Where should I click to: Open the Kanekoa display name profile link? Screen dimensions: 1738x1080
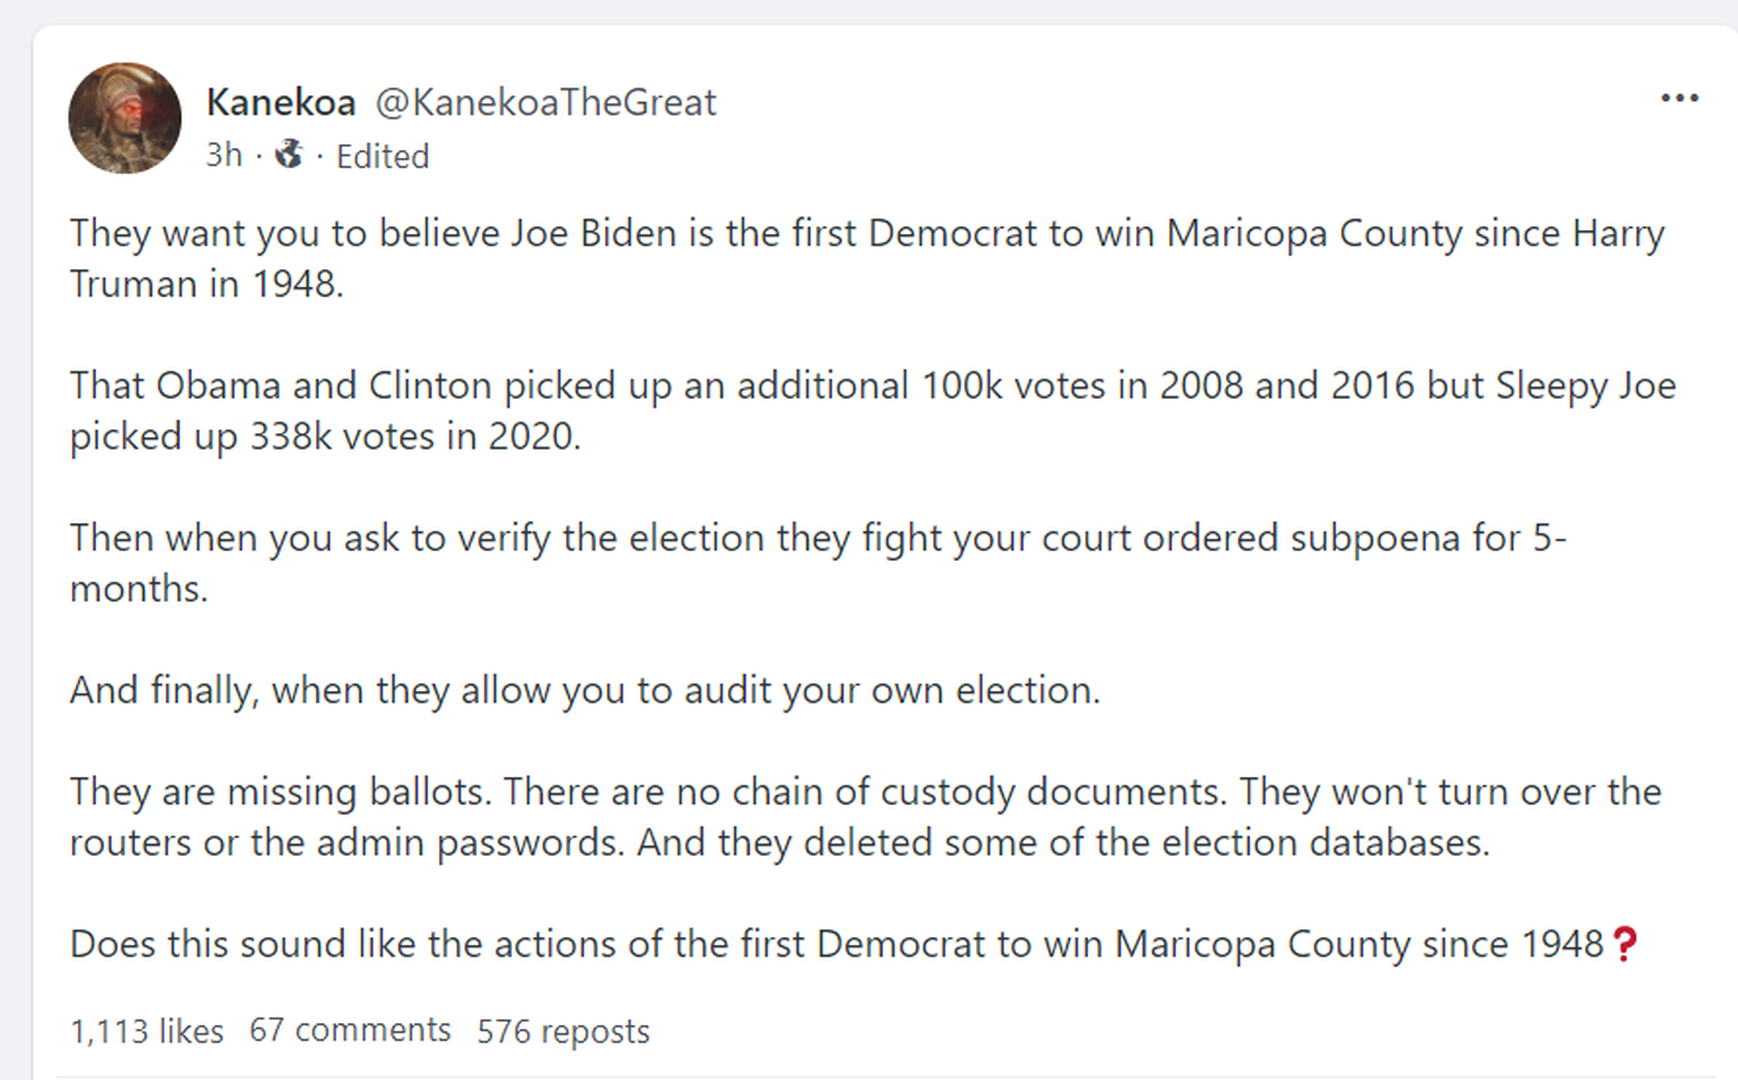[x=281, y=102]
